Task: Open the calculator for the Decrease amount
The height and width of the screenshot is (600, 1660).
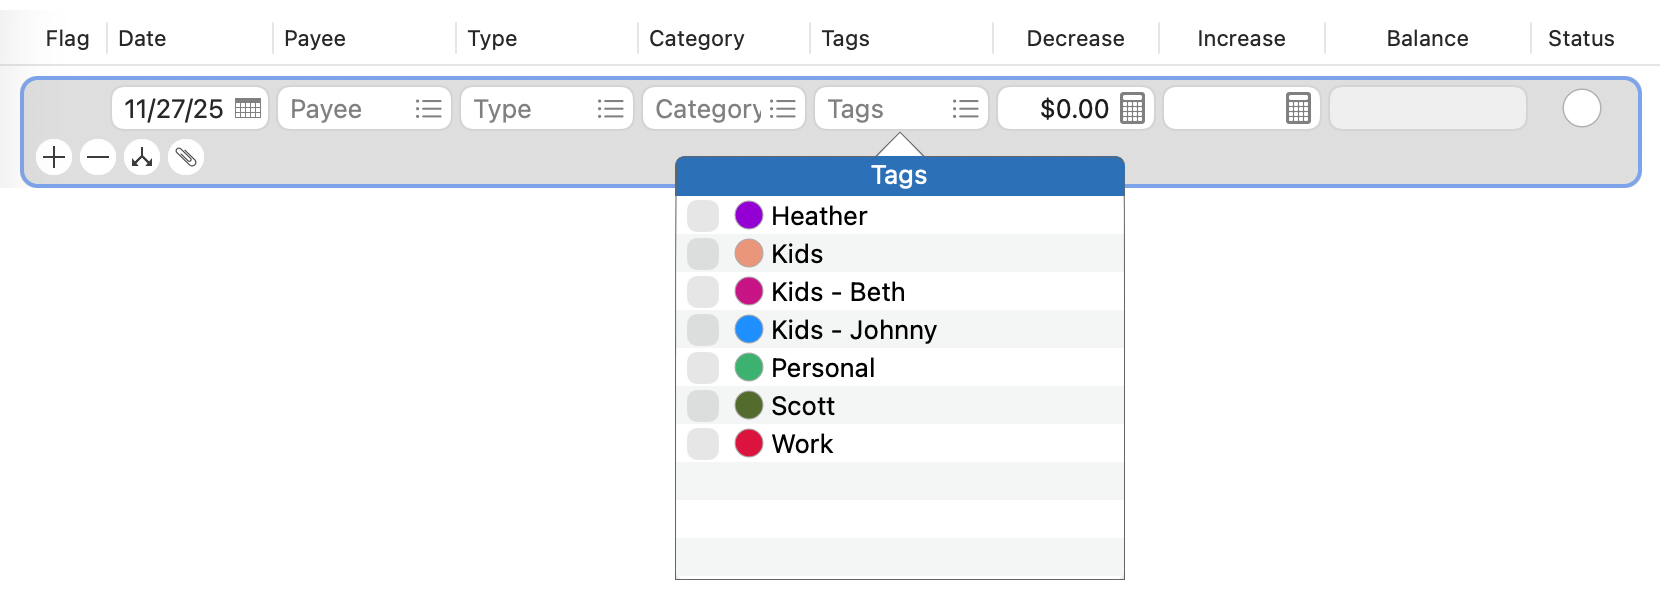Action: [x=1131, y=108]
